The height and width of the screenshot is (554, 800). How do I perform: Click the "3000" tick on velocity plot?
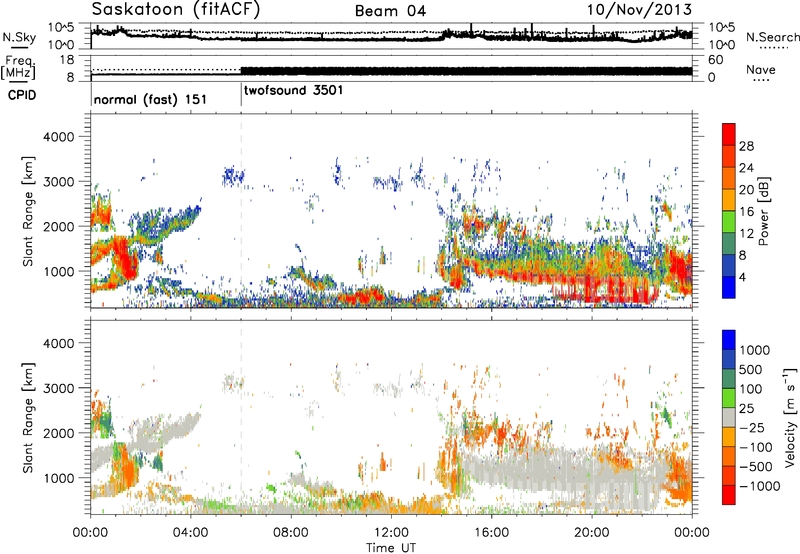pos(58,388)
